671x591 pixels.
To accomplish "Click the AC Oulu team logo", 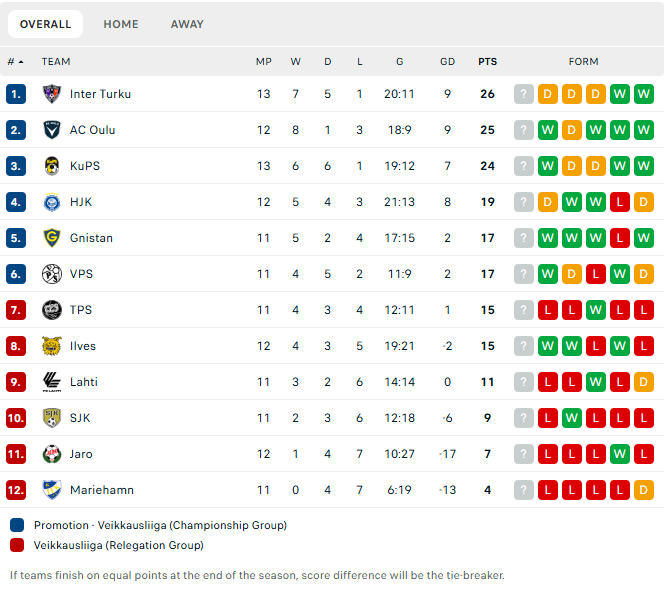I will tap(52, 130).
